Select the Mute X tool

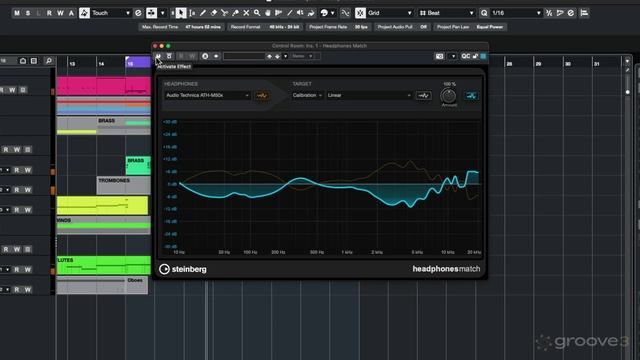[x=246, y=13]
